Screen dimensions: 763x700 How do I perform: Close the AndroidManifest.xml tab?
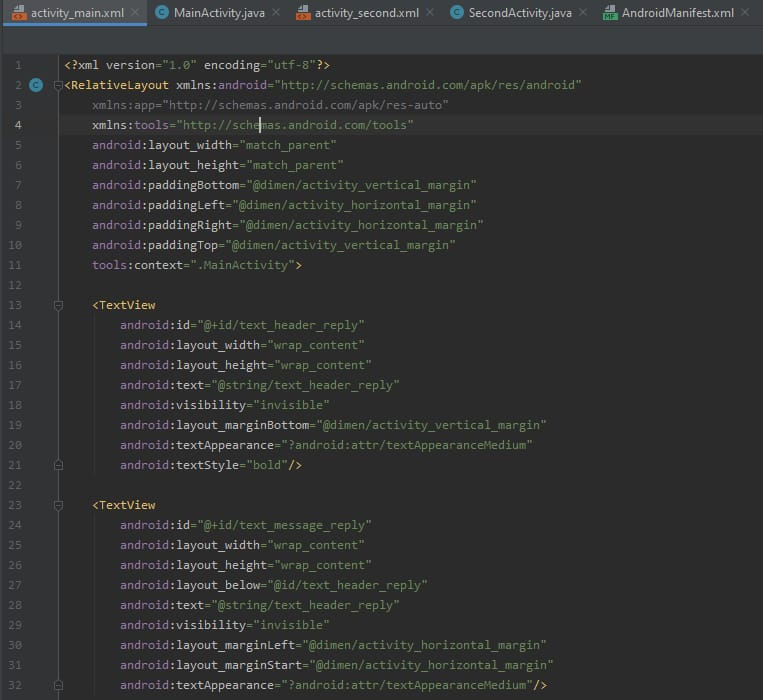tap(745, 12)
